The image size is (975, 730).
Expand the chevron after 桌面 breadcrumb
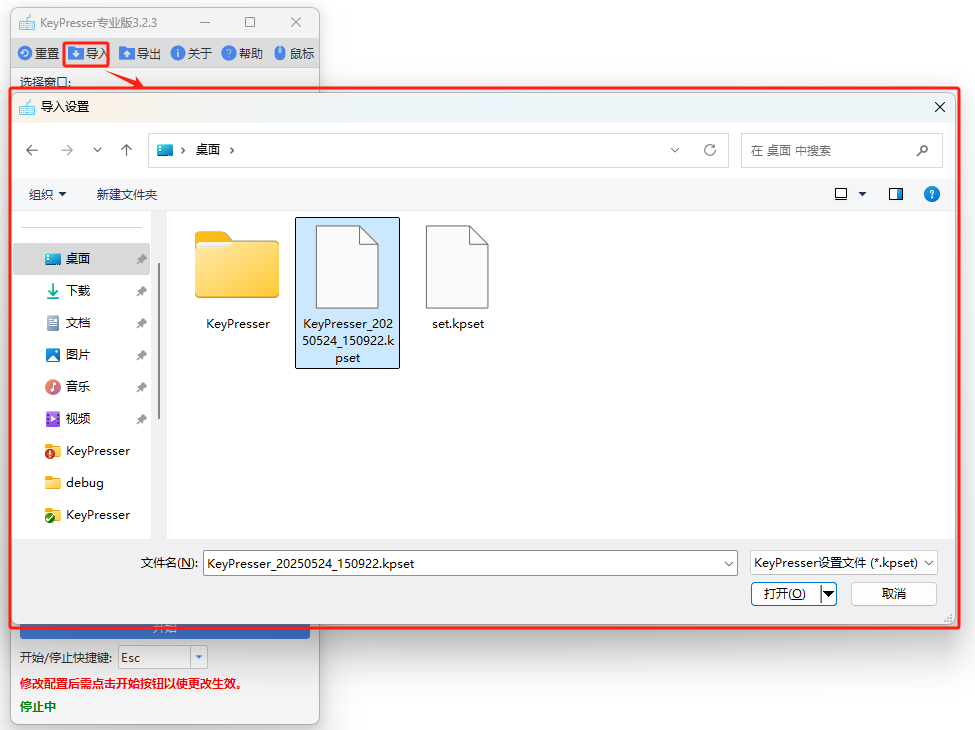coord(232,150)
